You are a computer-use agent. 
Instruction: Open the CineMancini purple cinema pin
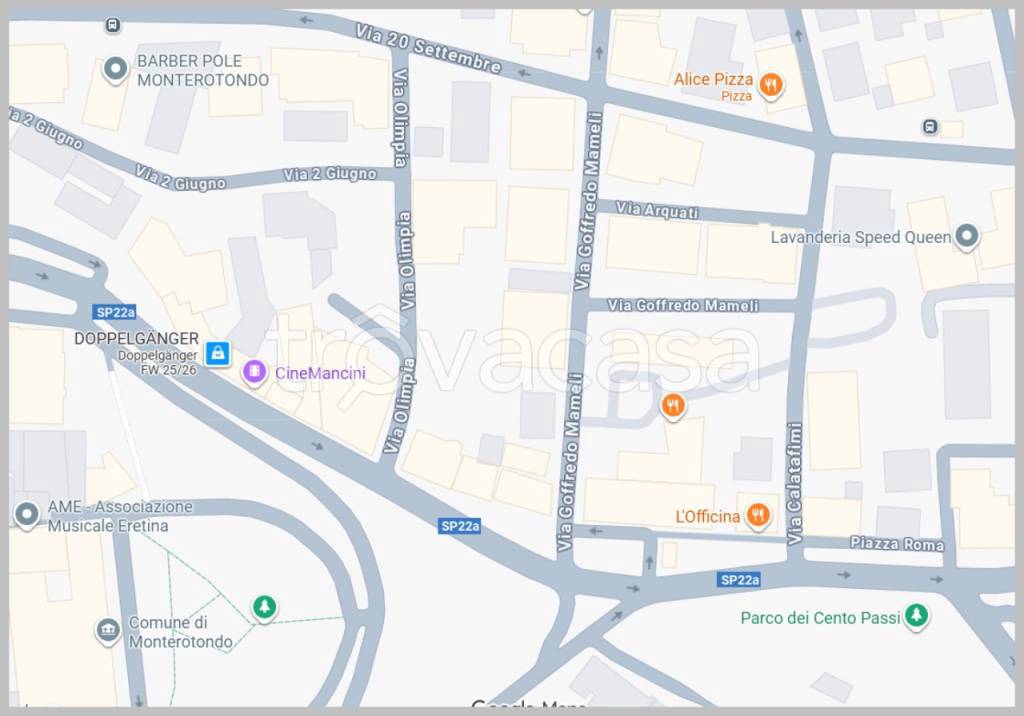(254, 372)
